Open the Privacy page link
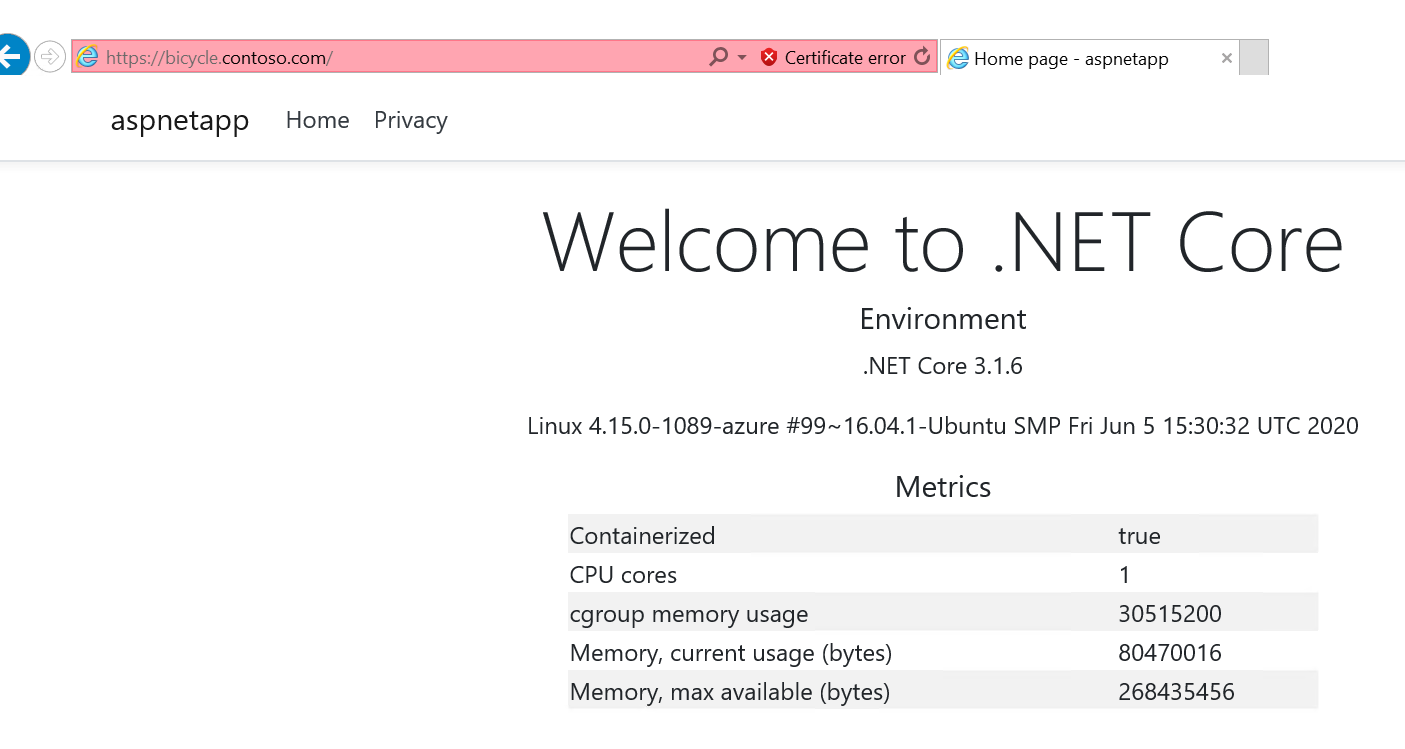Viewport: 1405px width, 749px height. pos(410,120)
